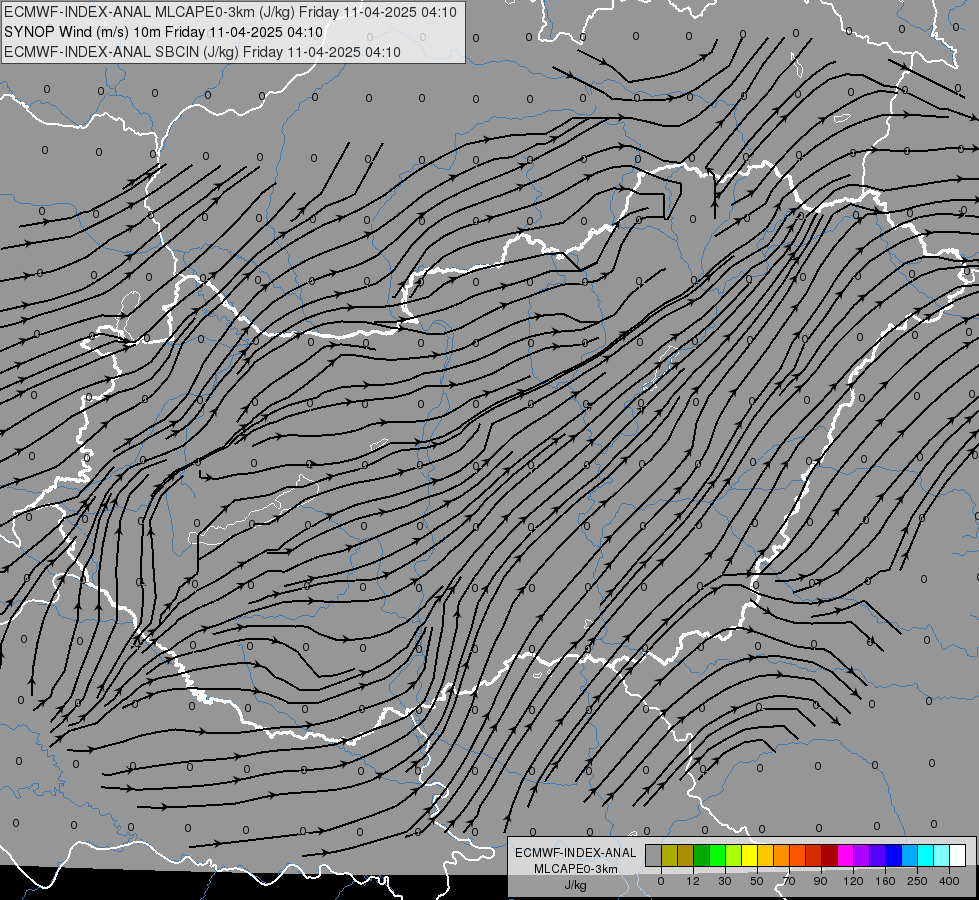Click the bright green legend swatch
979x900 pixels.
(x=717, y=855)
